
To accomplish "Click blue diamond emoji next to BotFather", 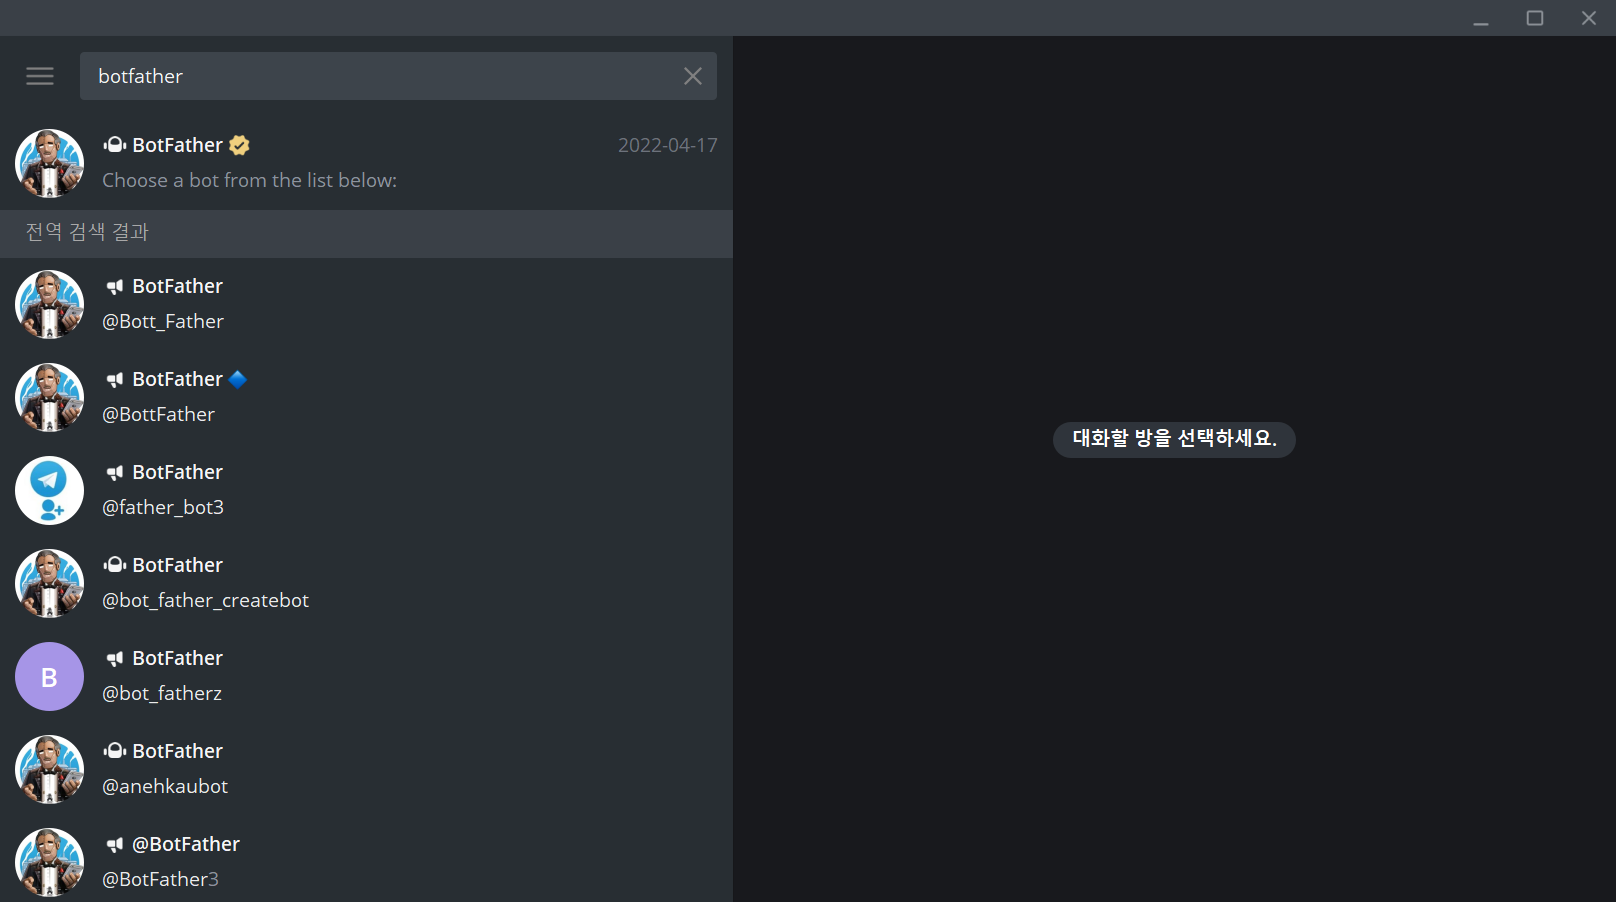I will pos(238,379).
